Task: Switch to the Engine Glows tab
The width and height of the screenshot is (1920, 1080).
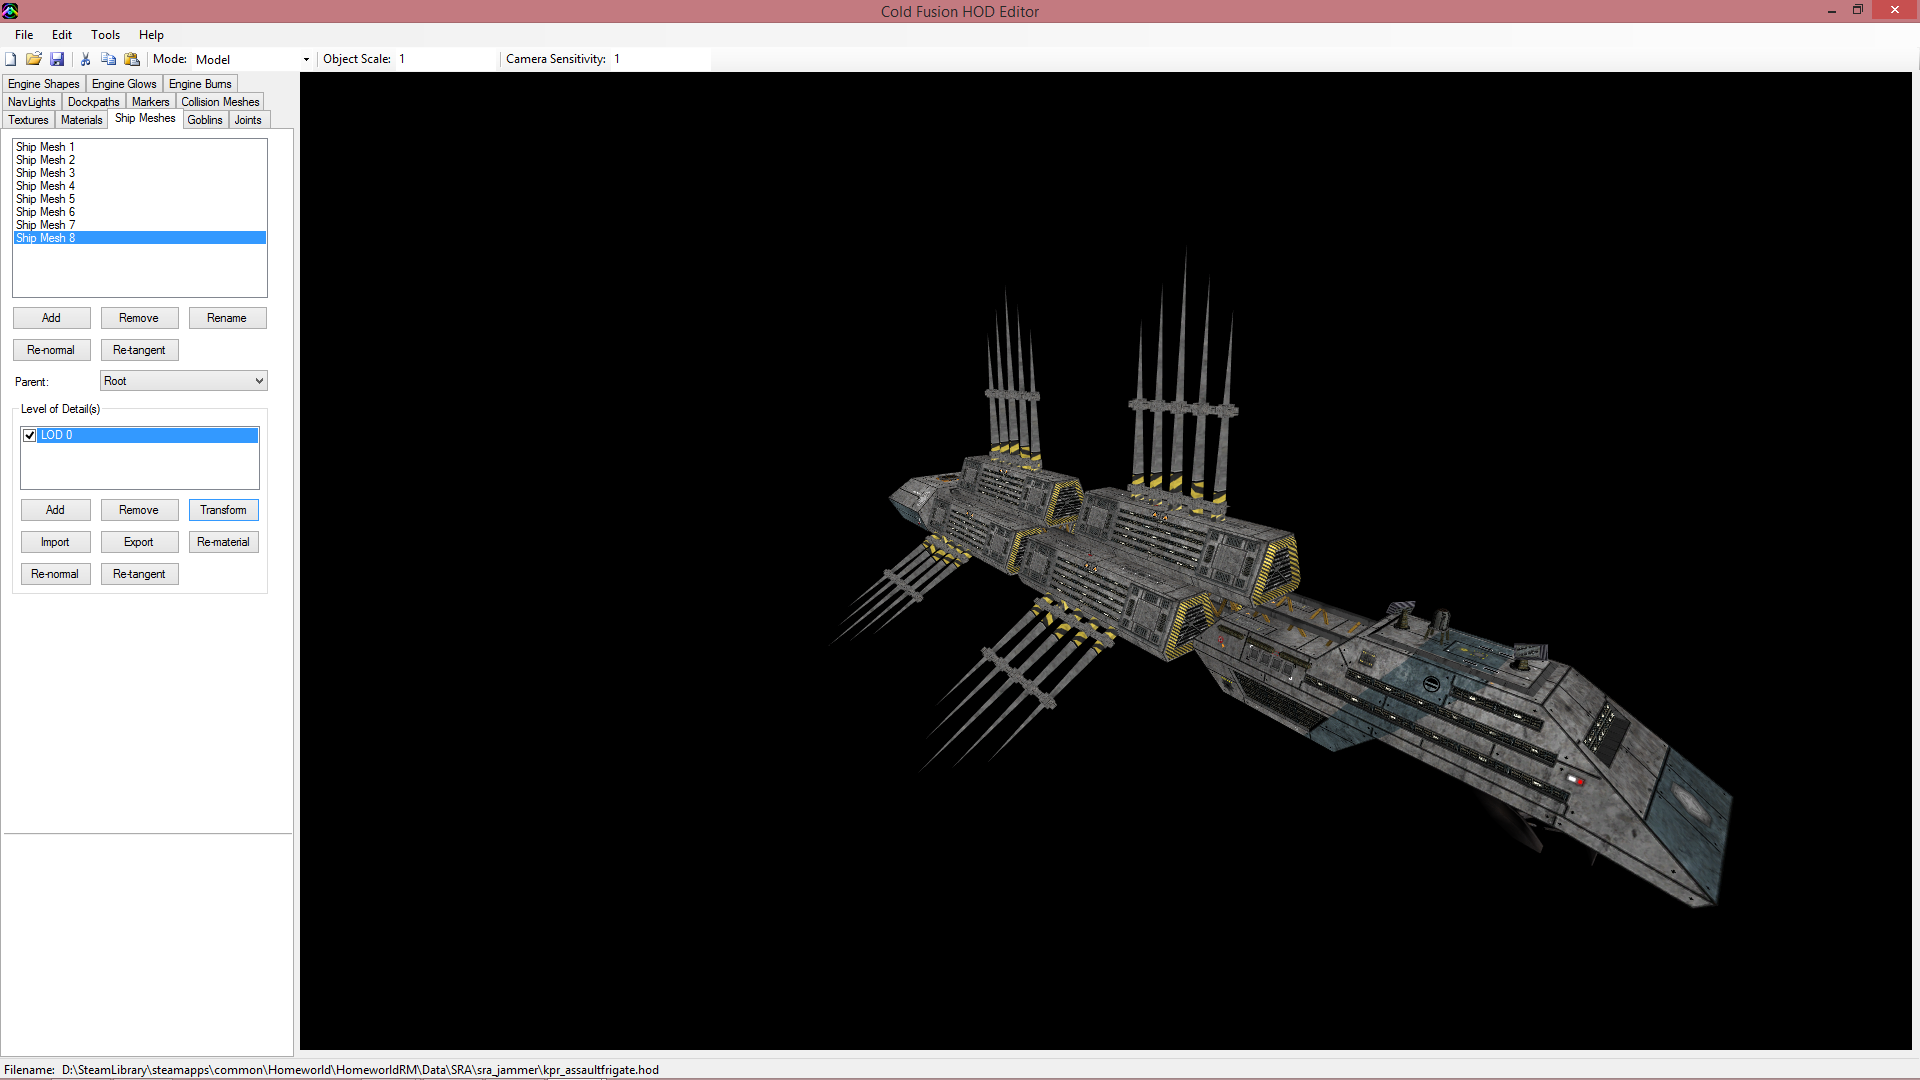Action: [124, 84]
